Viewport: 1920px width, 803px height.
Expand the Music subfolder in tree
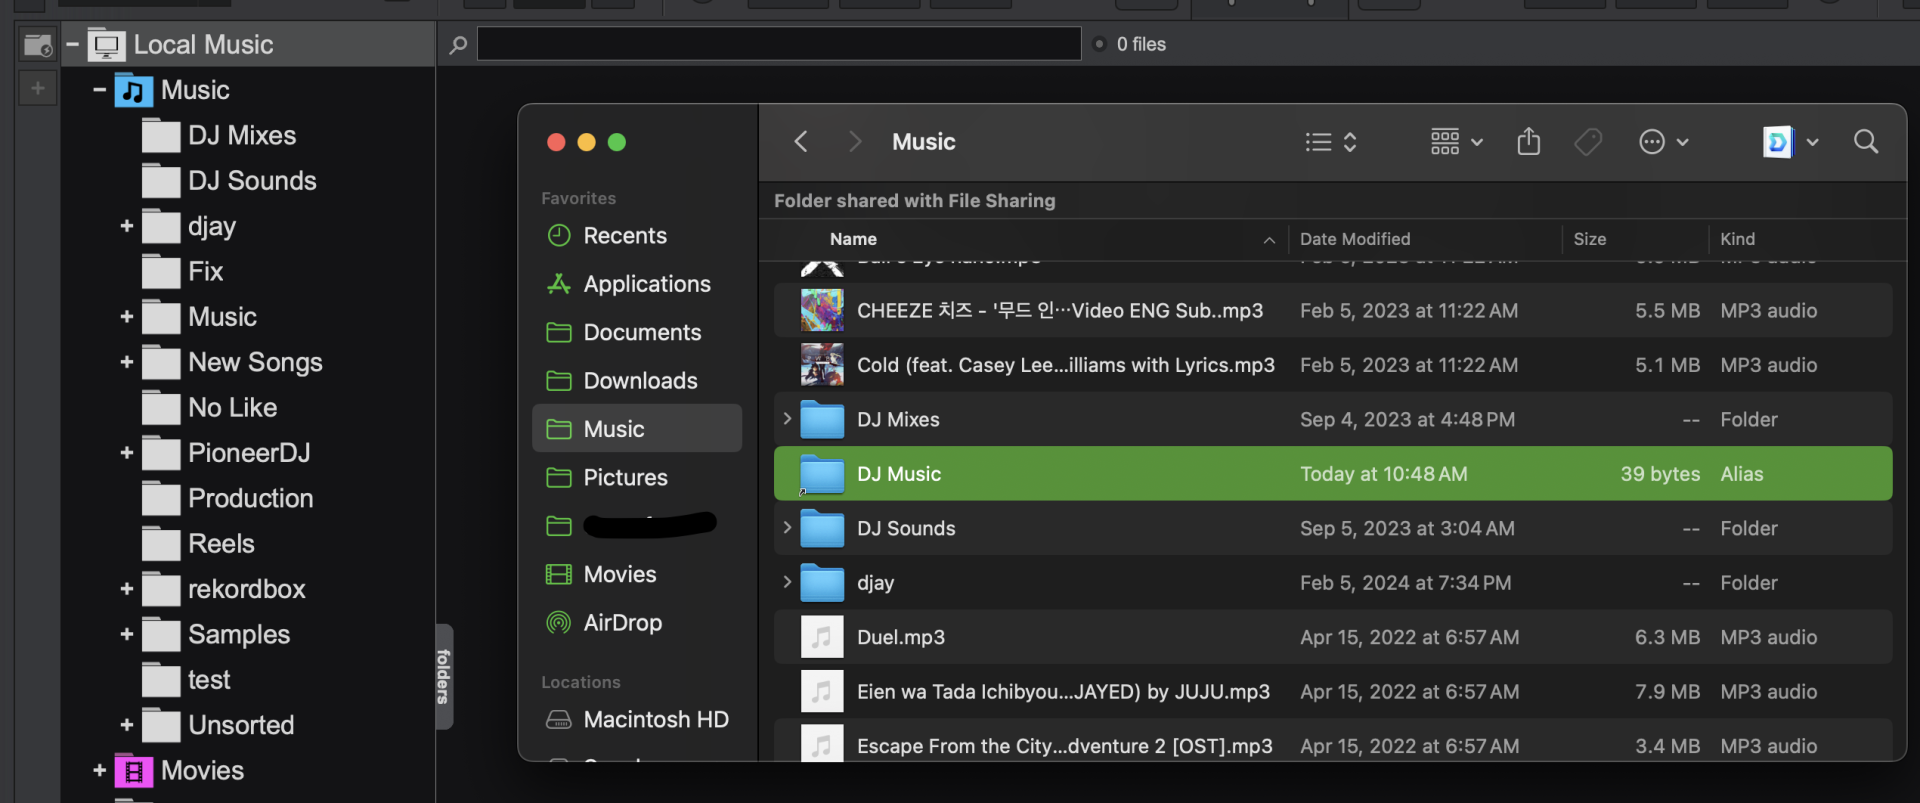[x=127, y=317]
